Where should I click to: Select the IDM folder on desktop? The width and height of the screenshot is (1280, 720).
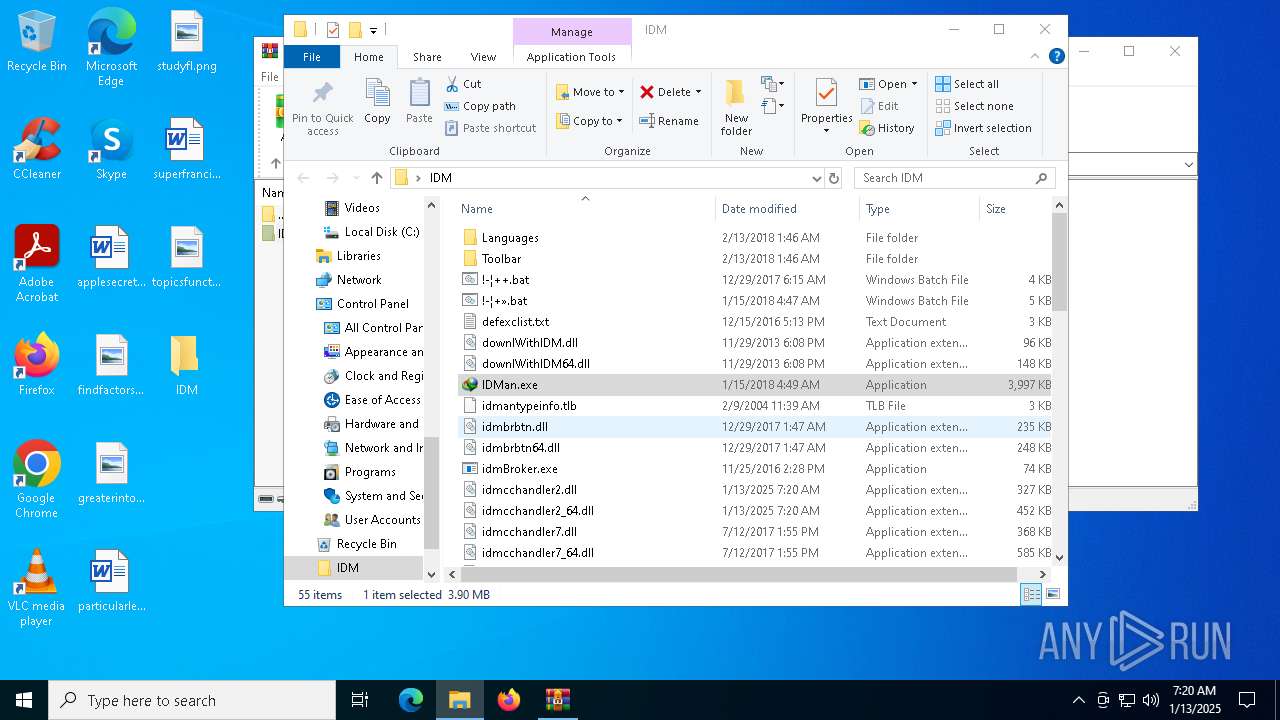tap(186, 366)
